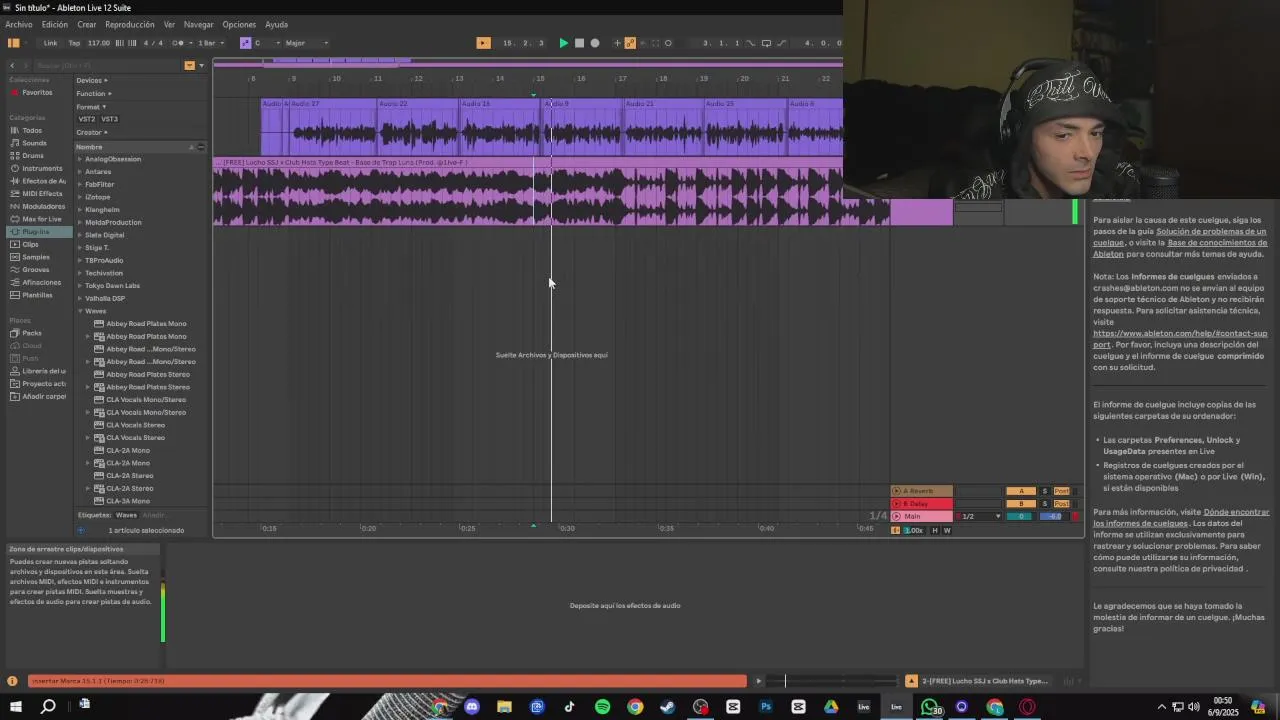Open Spotify from the taskbar
The image size is (1280, 720).
click(x=602, y=707)
